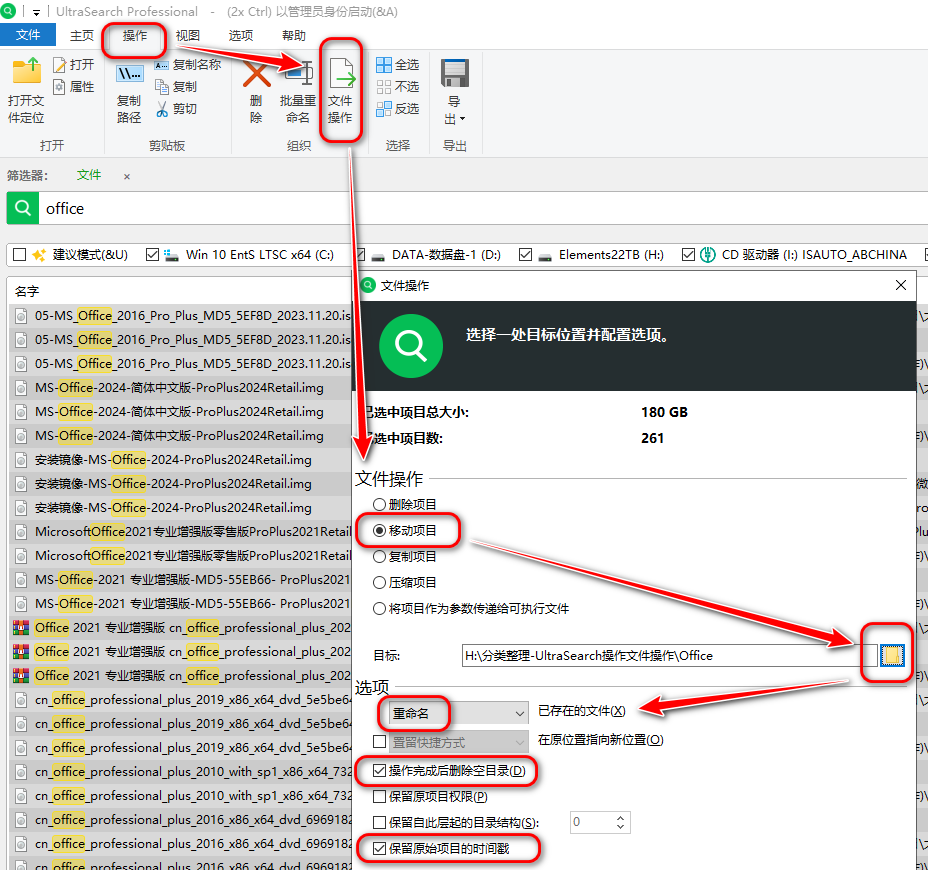This screenshot has width=928, height=870.
Task: Toggle 操作完成后删除空目录(D) checkbox
Action: (x=379, y=771)
